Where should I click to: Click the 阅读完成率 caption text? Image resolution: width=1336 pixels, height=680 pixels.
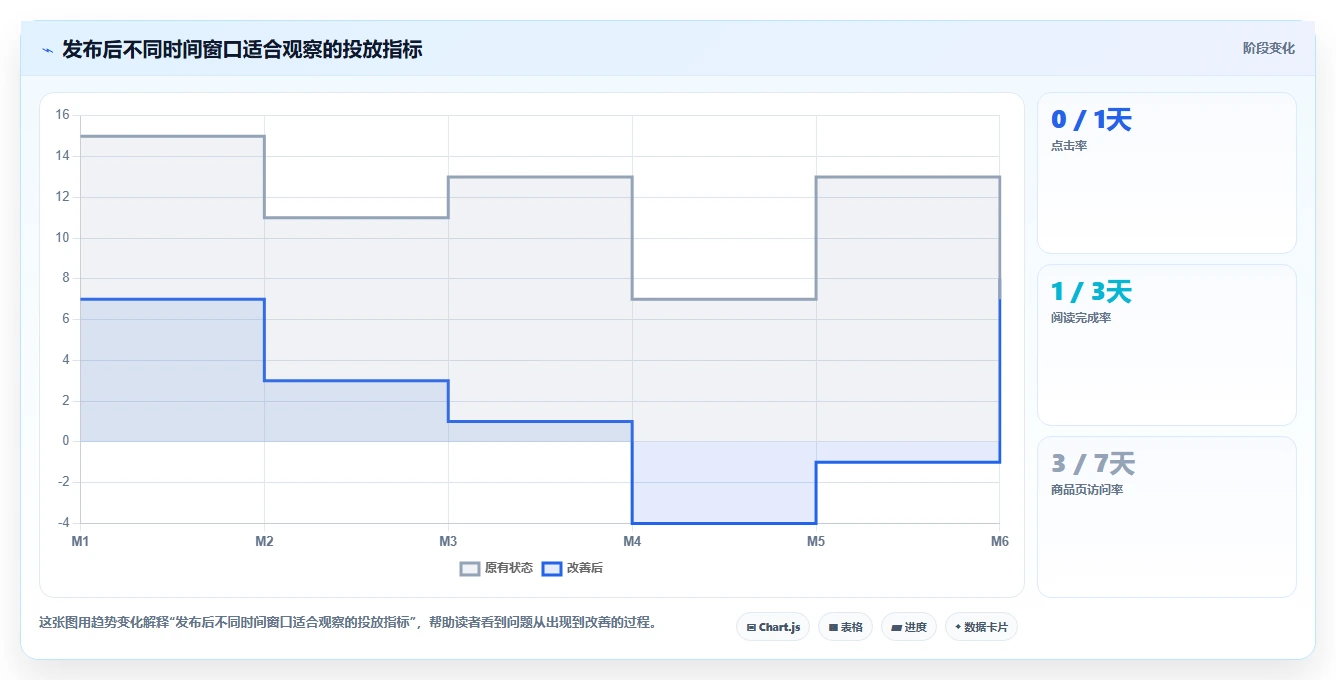click(x=1081, y=318)
